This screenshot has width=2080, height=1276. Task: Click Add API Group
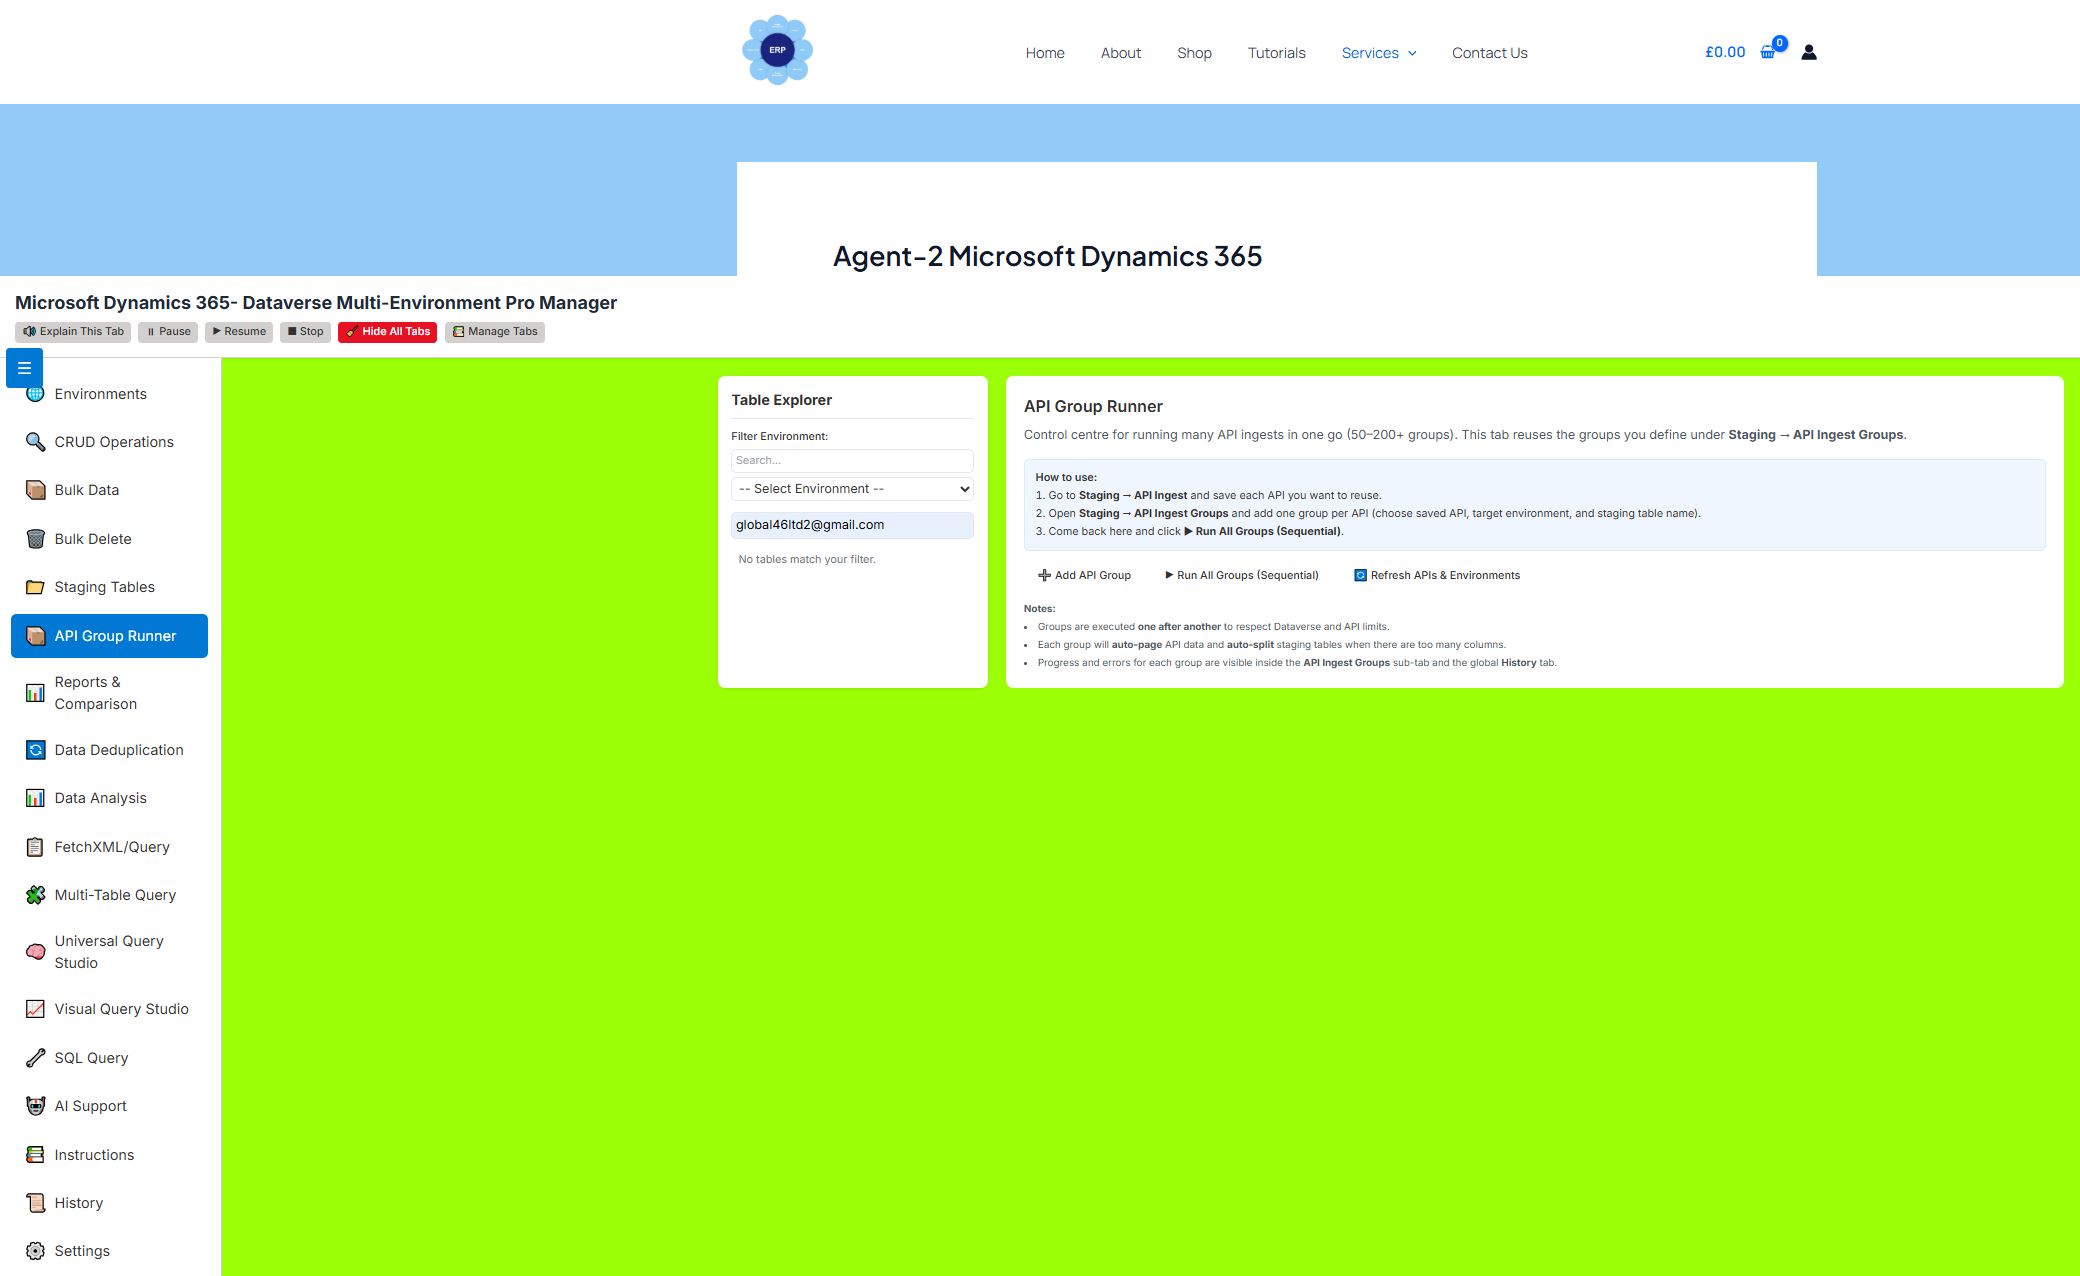(1084, 575)
